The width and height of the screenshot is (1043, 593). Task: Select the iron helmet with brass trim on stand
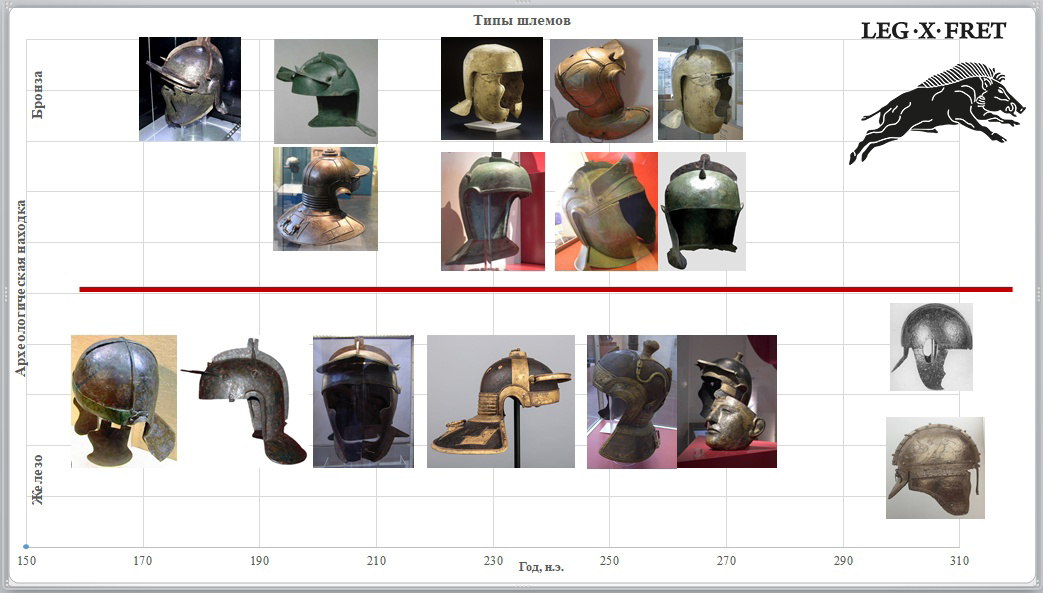pyautogui.click(x=500, y=401)
